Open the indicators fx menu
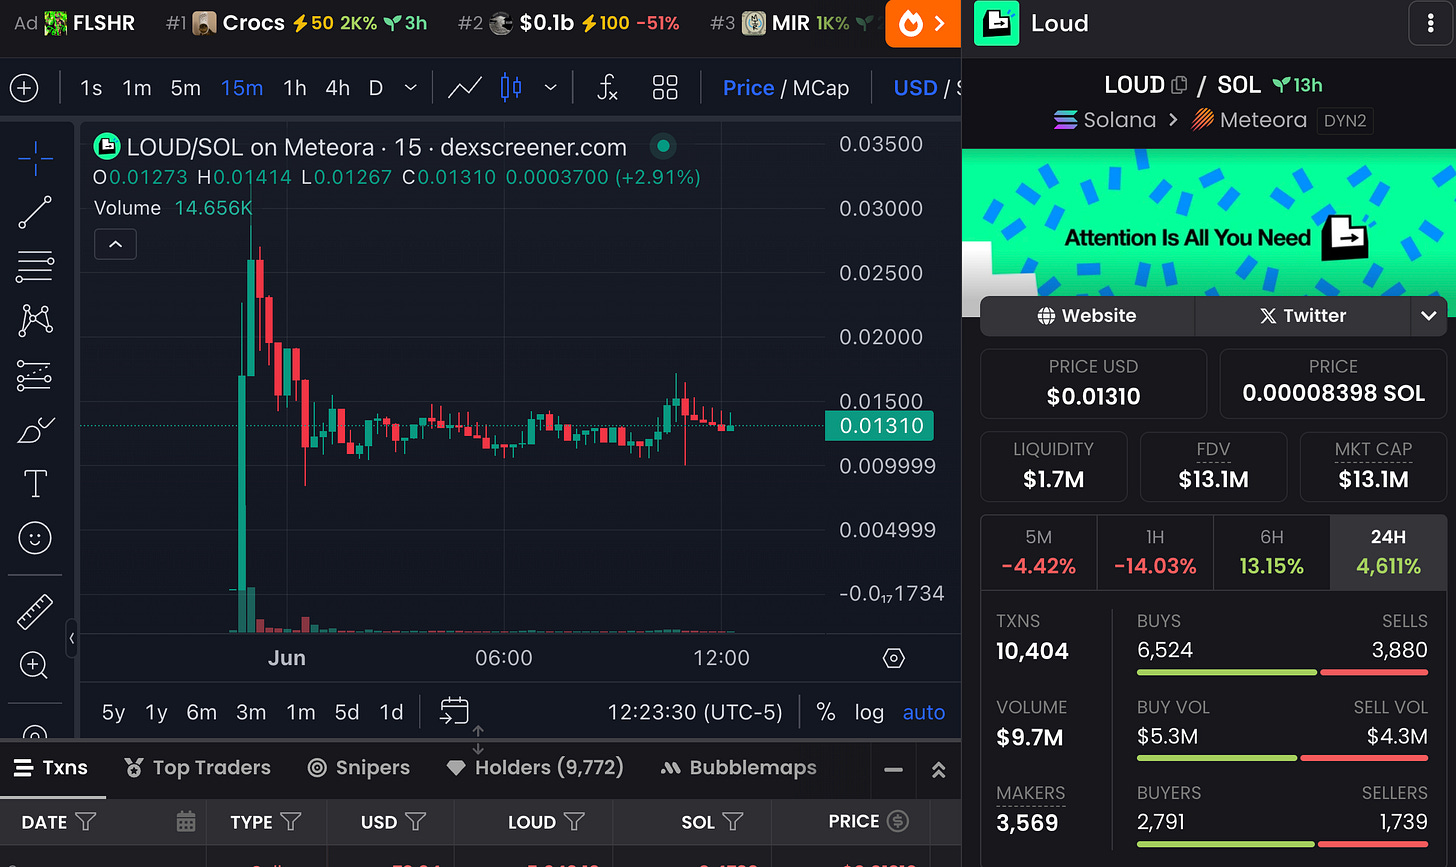 point(607,88)
